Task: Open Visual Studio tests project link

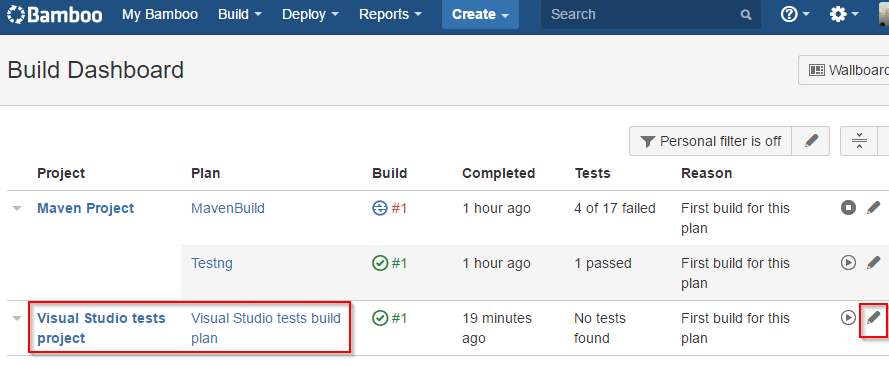Action: [101, 328]
